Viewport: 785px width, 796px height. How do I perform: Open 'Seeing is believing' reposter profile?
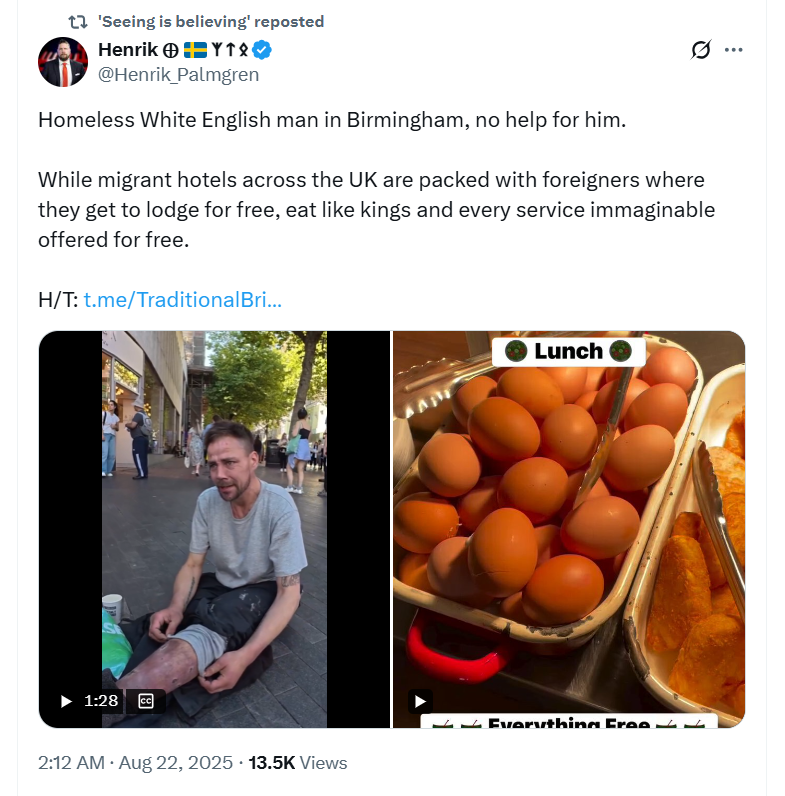pos(211,21)
